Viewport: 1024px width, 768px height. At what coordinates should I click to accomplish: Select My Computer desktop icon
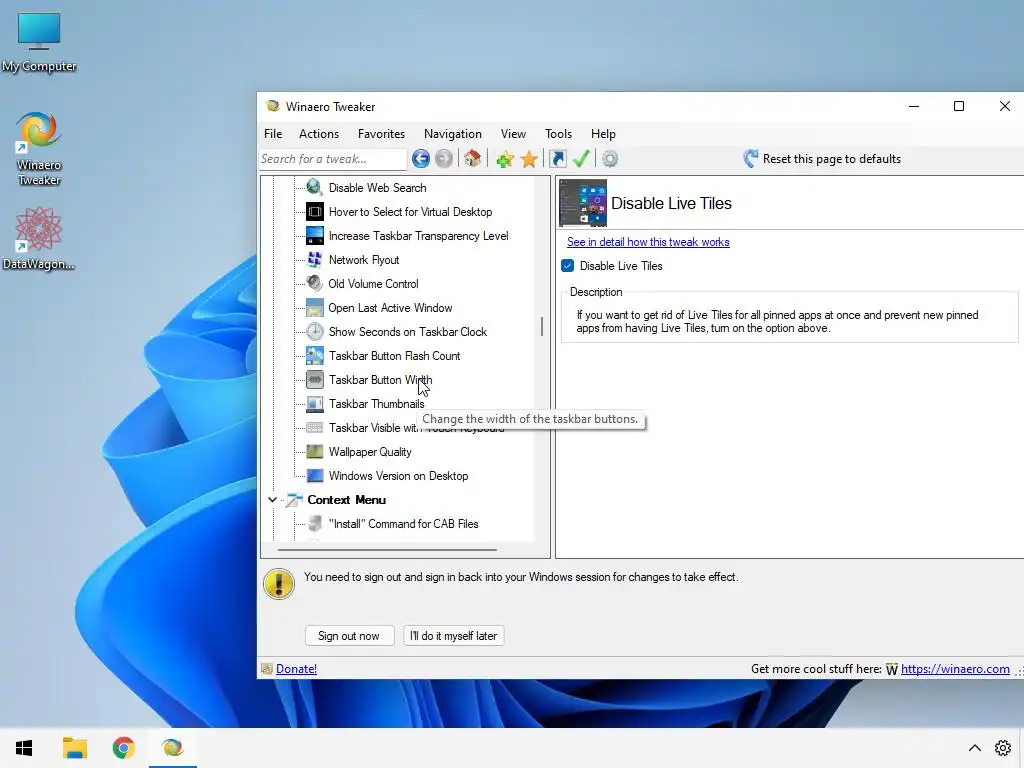coord(39,42)
